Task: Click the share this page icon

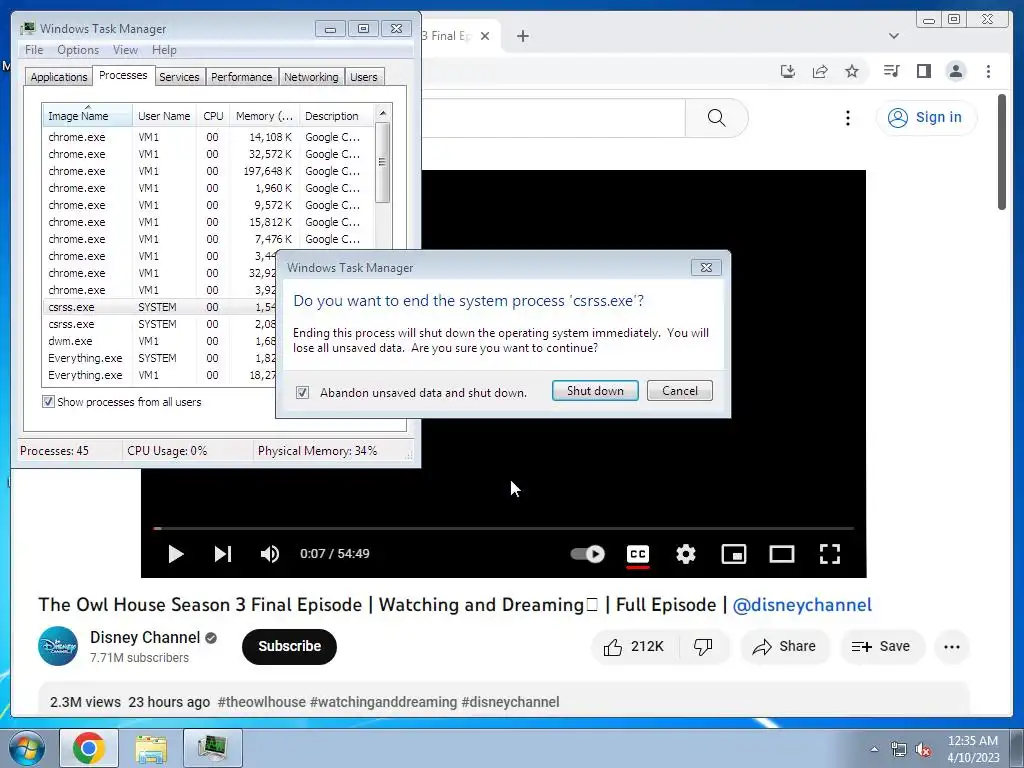Action: 820,71
